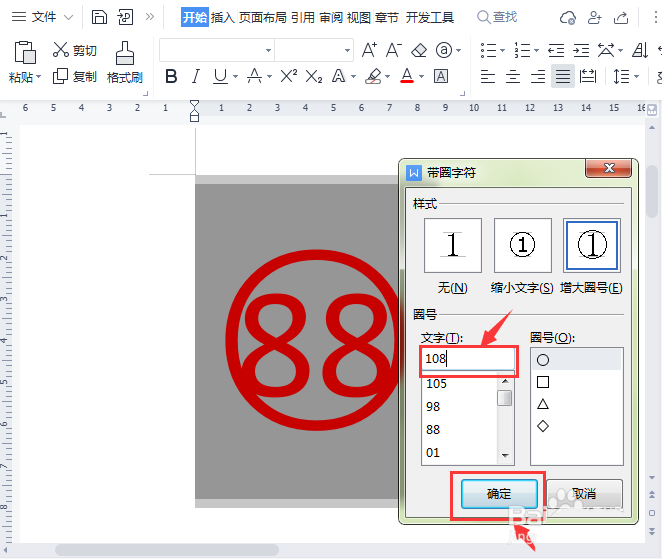The height and width of the screenshot is (559, 662).
Task: Click the 取消 button
Action: pos(584,494)
